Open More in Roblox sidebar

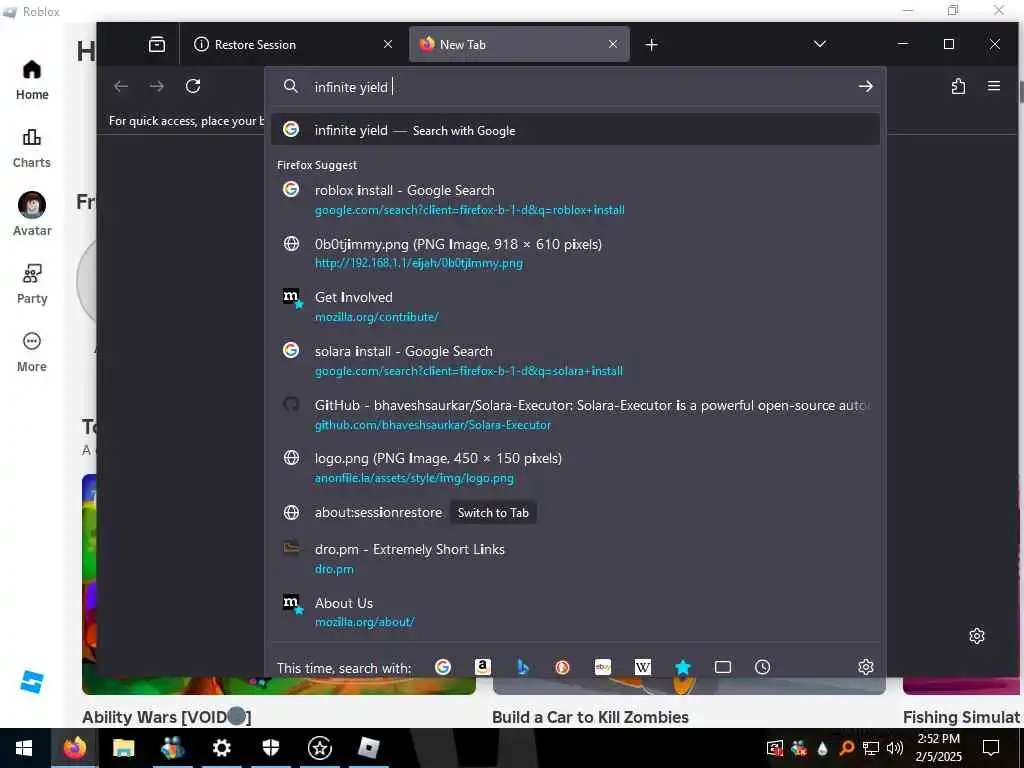[x=32, y=352]
